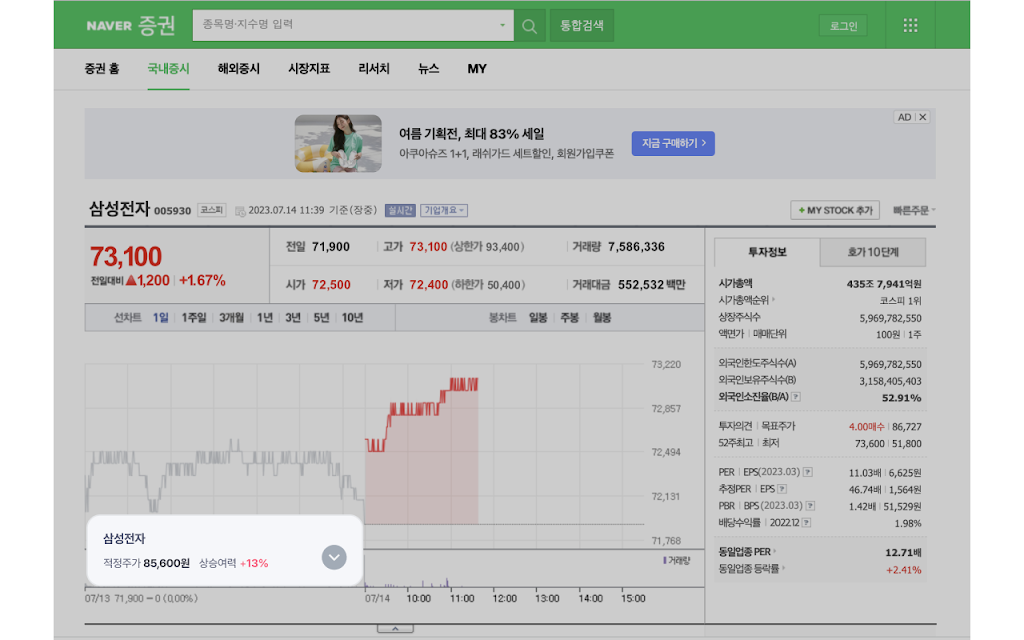This screenshot has width=1024, height=640.
Task: Click the help icon next to 배당수익률 2022.12
Action: pos(807,522)
